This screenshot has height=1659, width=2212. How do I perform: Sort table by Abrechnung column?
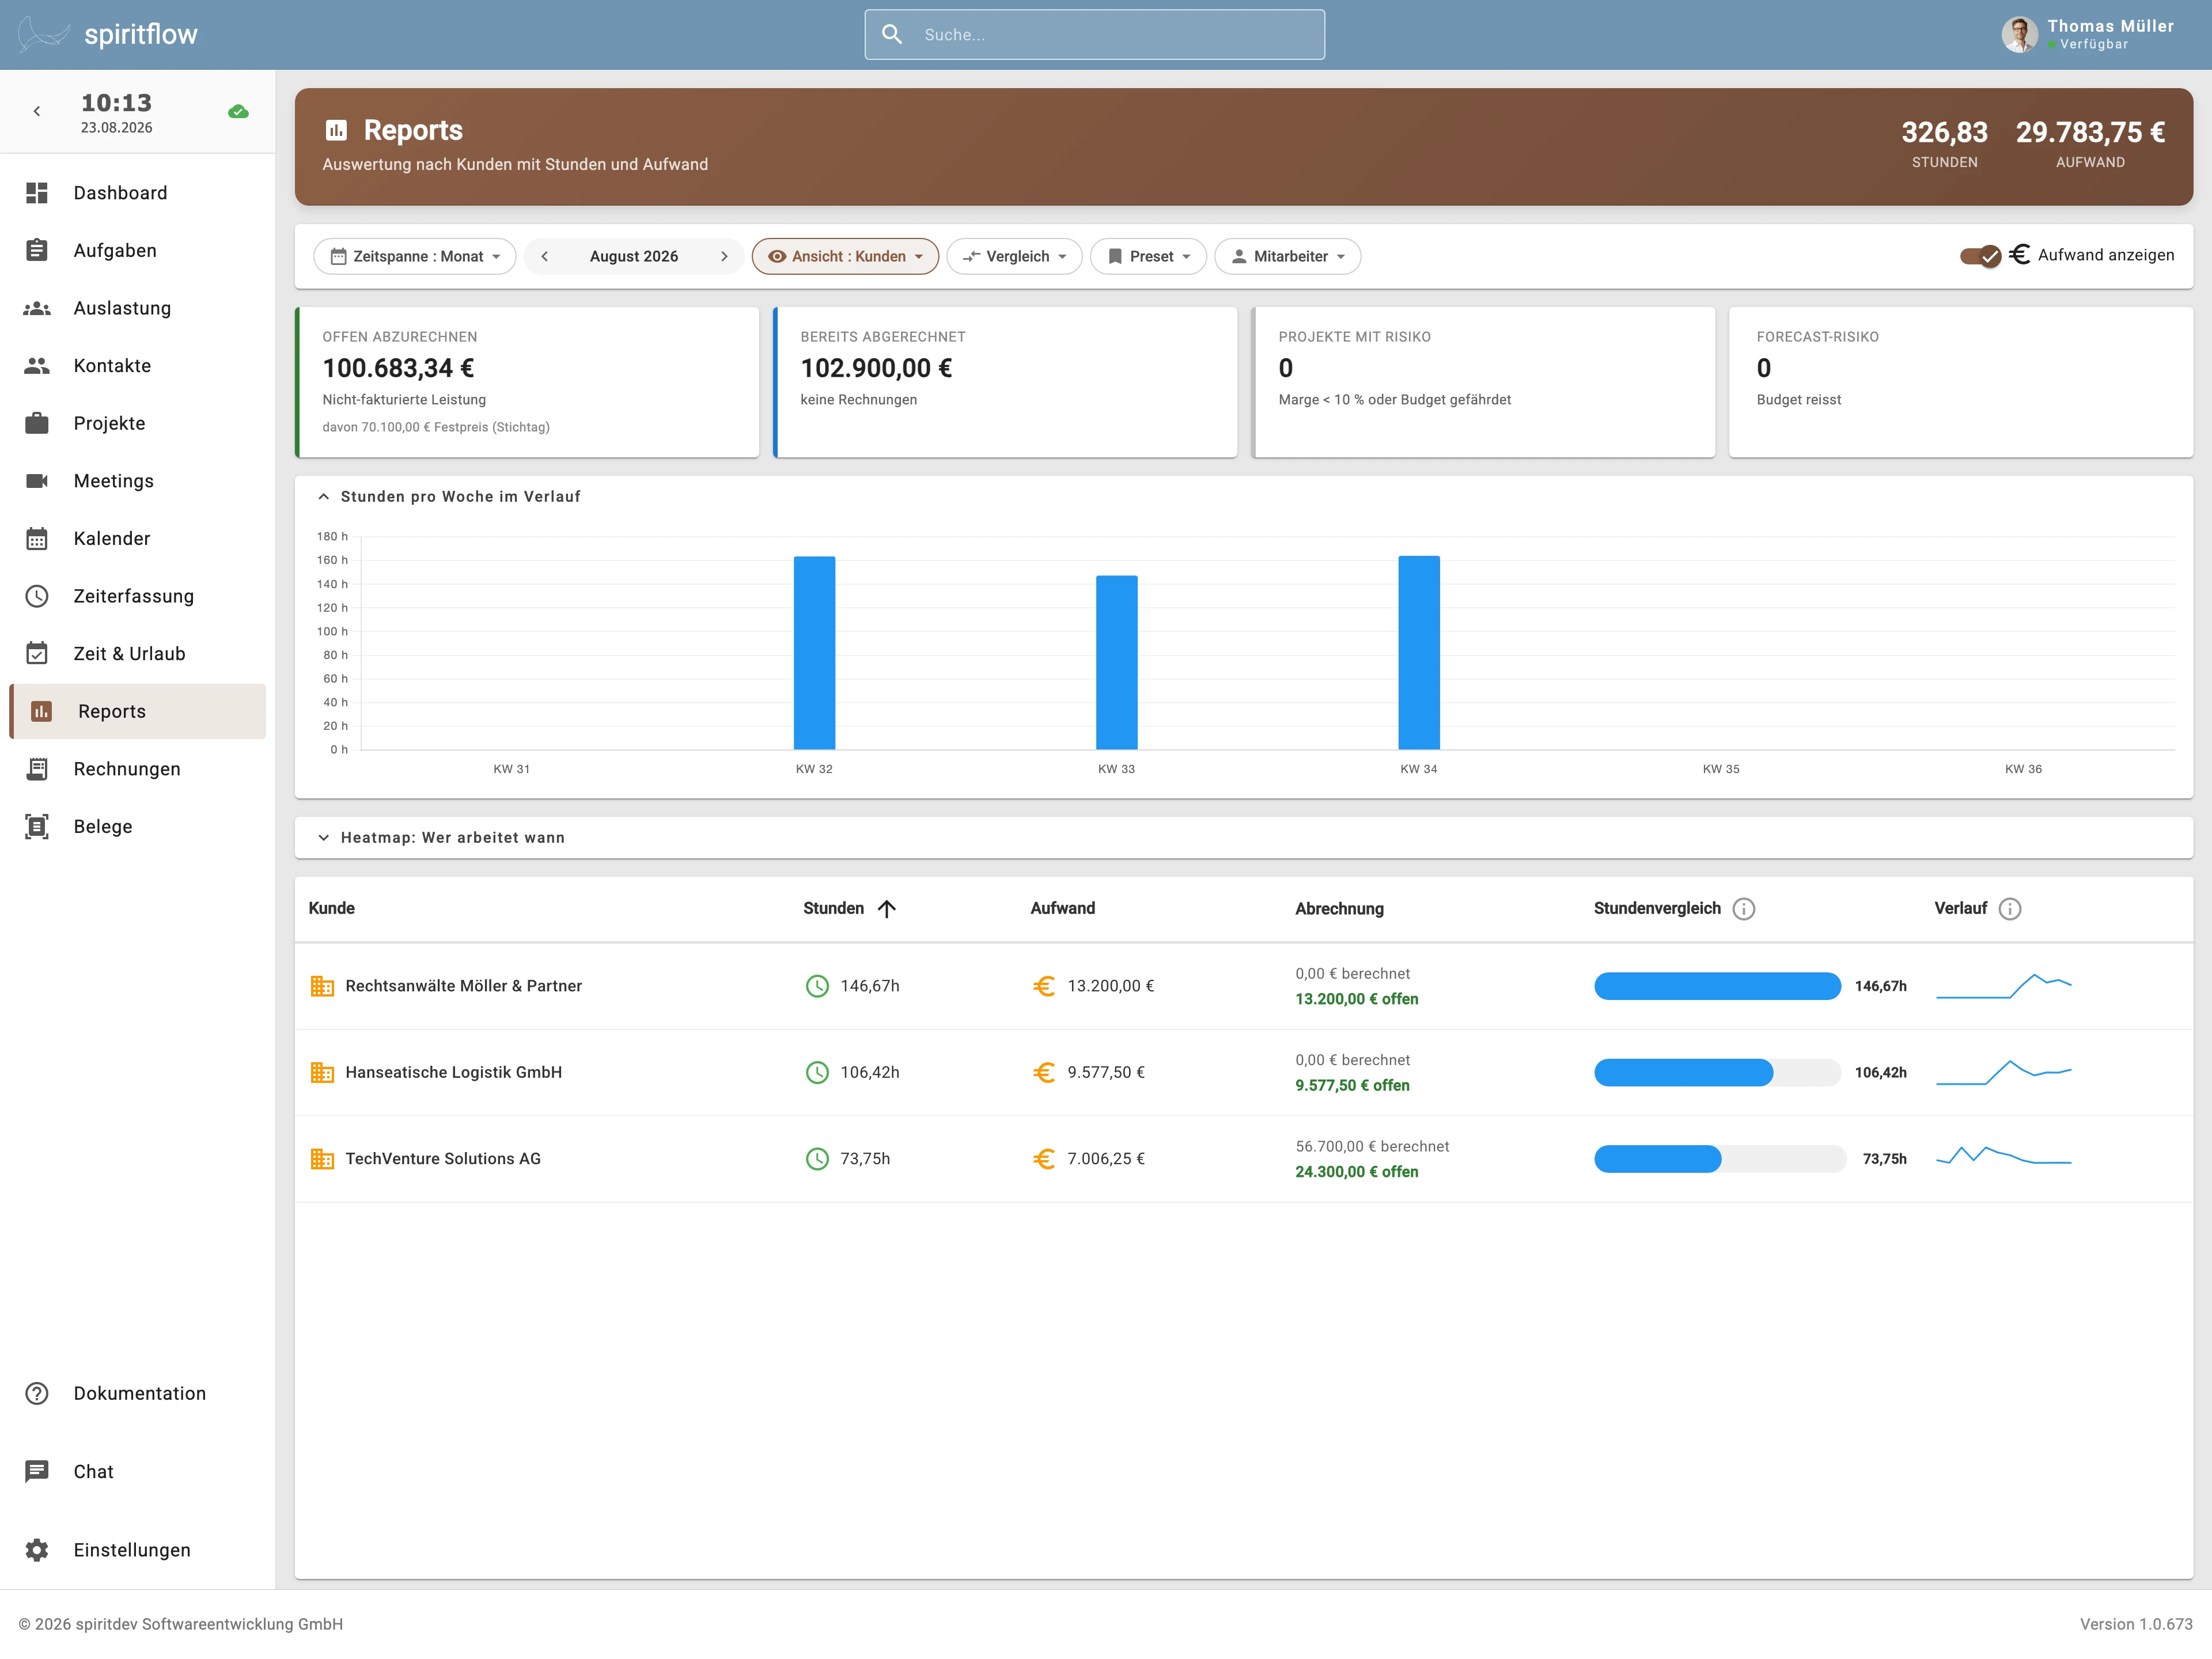coord(1340,909)
